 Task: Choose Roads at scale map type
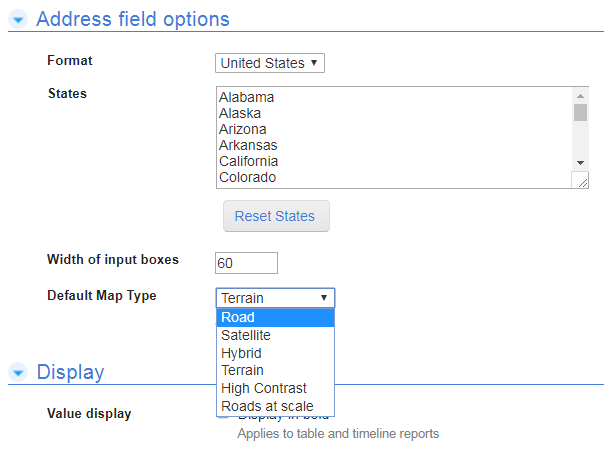point(275,406)
